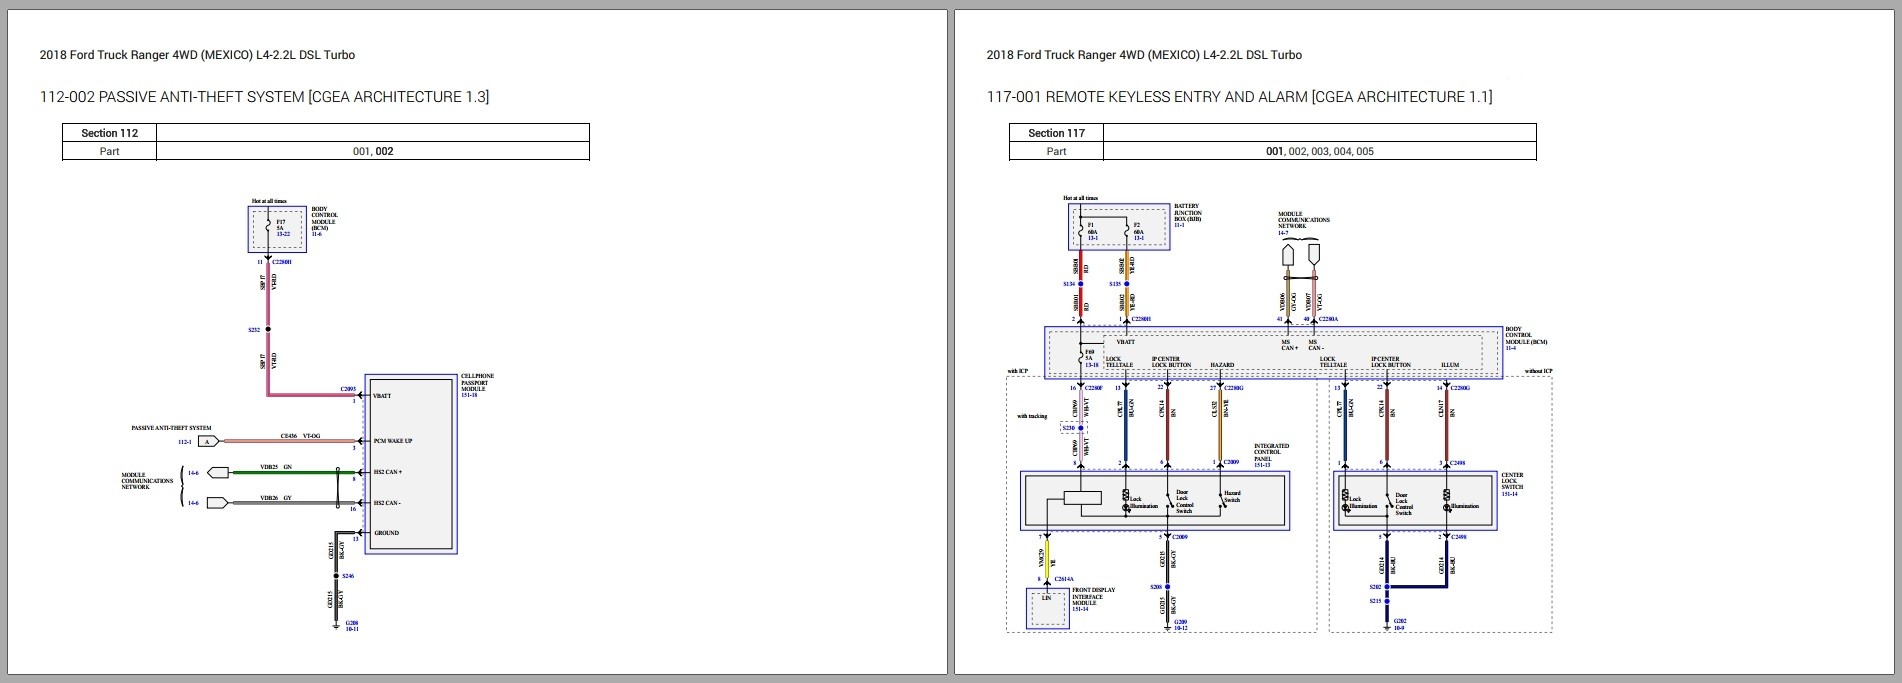Open part '002' in Section 117 table
Viewport: 1902px width, 683px height.
click(x=1297, y=151)
